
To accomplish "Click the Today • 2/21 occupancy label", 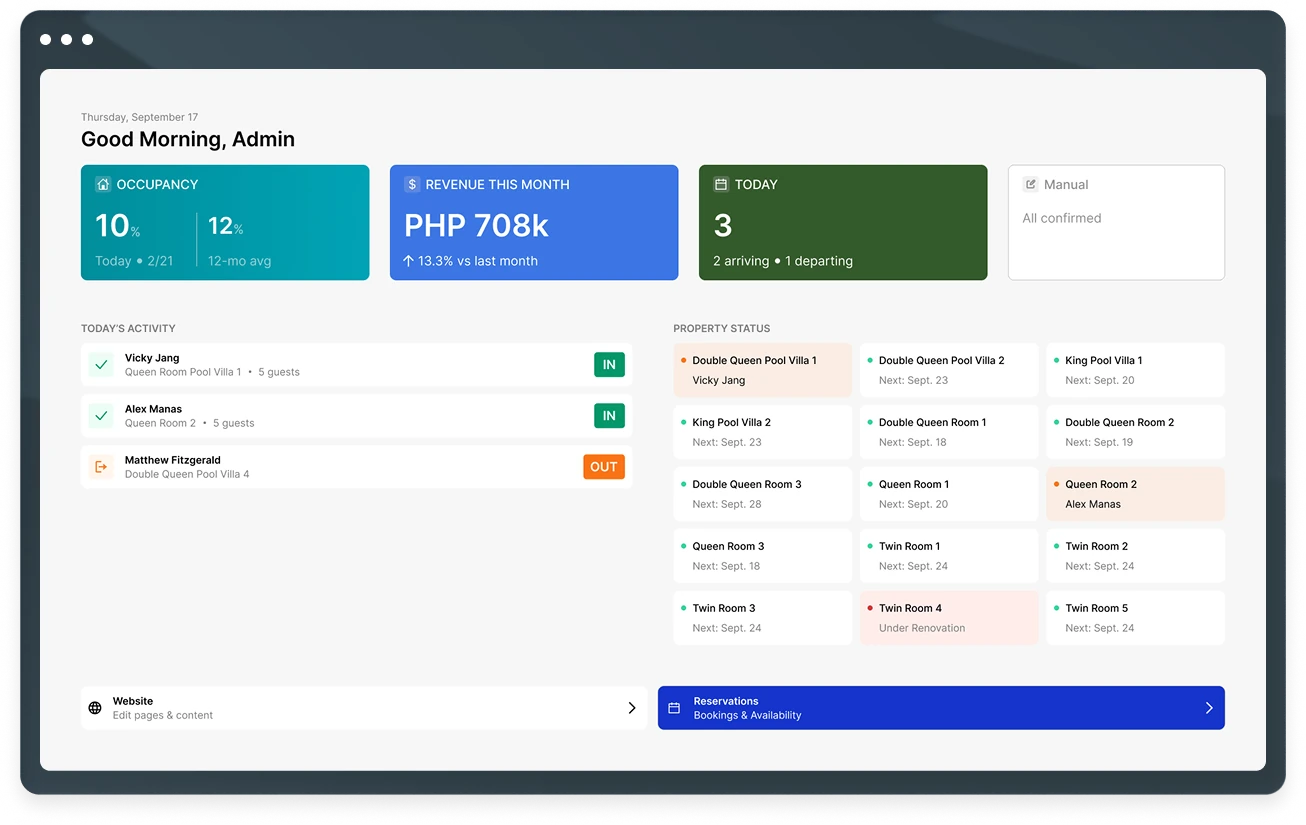I will (x=134, y=261).
